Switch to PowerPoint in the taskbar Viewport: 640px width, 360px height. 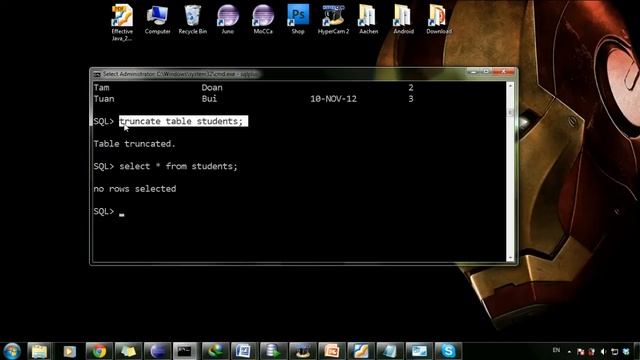332,351
